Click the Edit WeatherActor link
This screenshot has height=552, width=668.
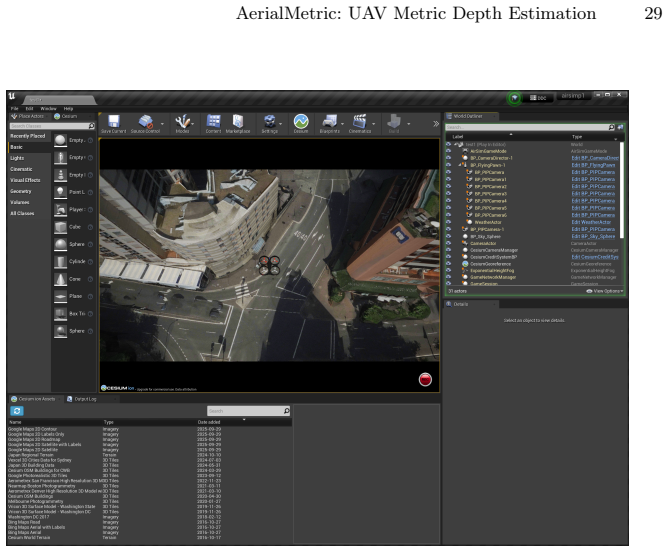591,222
